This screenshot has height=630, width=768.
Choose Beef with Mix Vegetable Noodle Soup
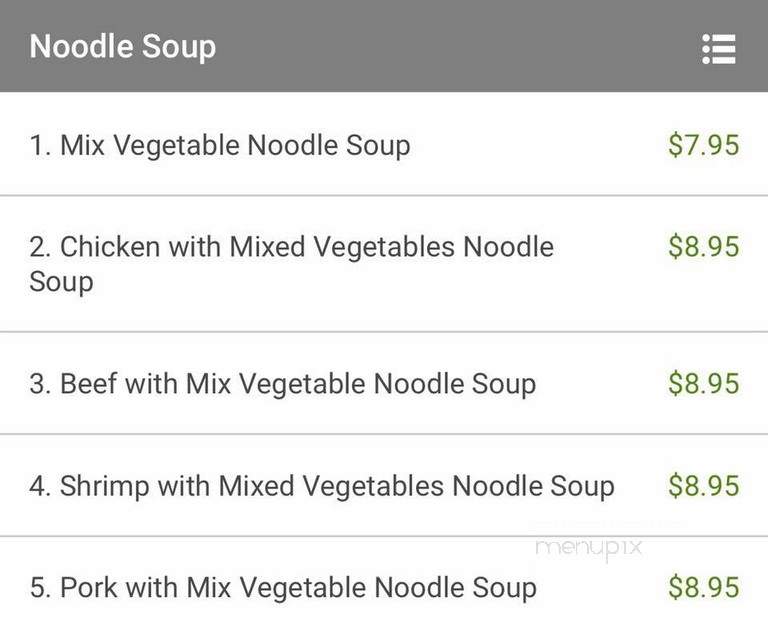pyautogui.click(x=384, y=383)
